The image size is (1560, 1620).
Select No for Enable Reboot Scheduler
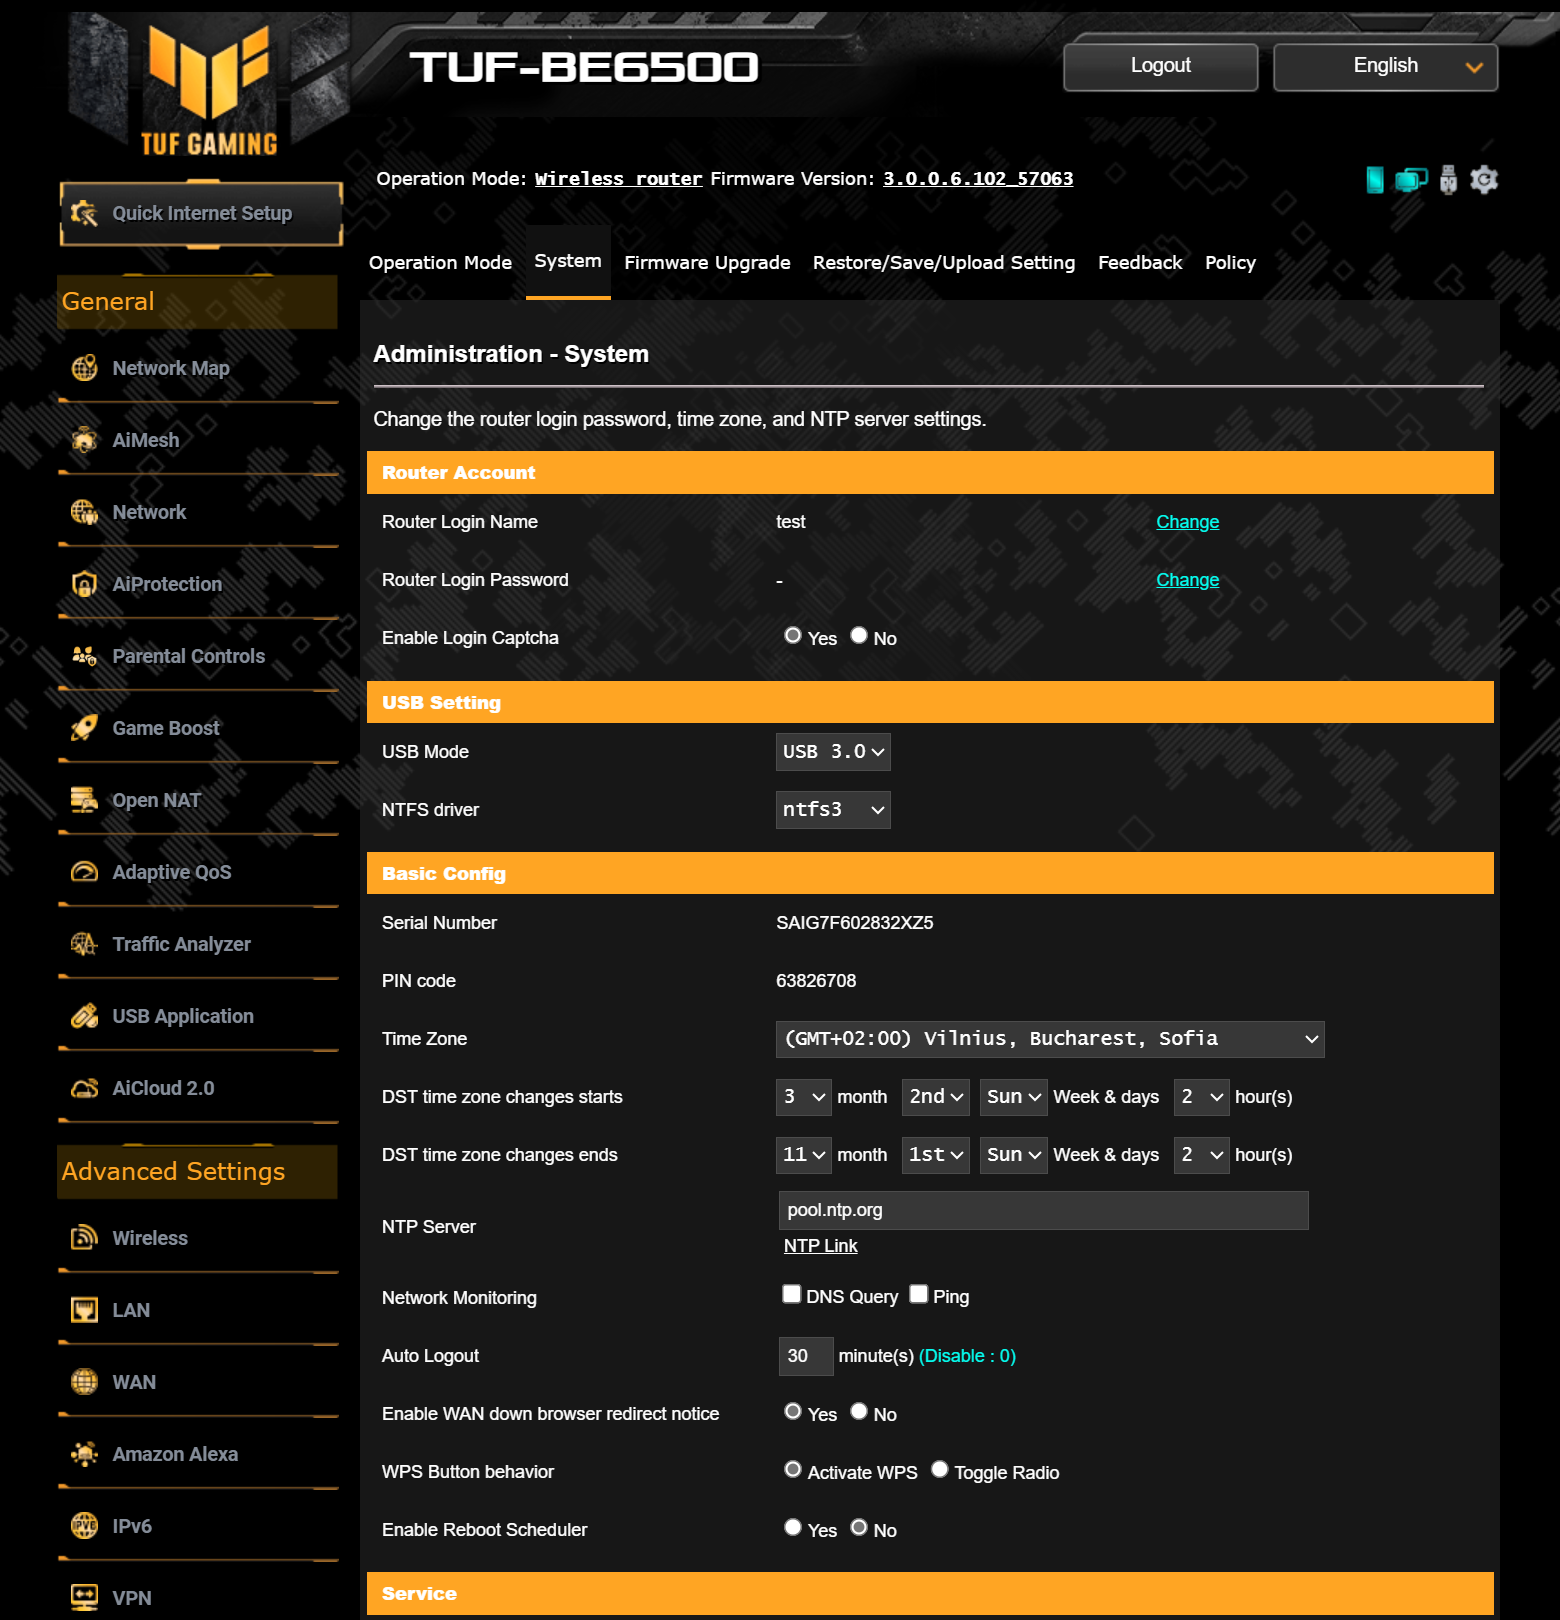pyautogui.click(x=859, y=1528)
